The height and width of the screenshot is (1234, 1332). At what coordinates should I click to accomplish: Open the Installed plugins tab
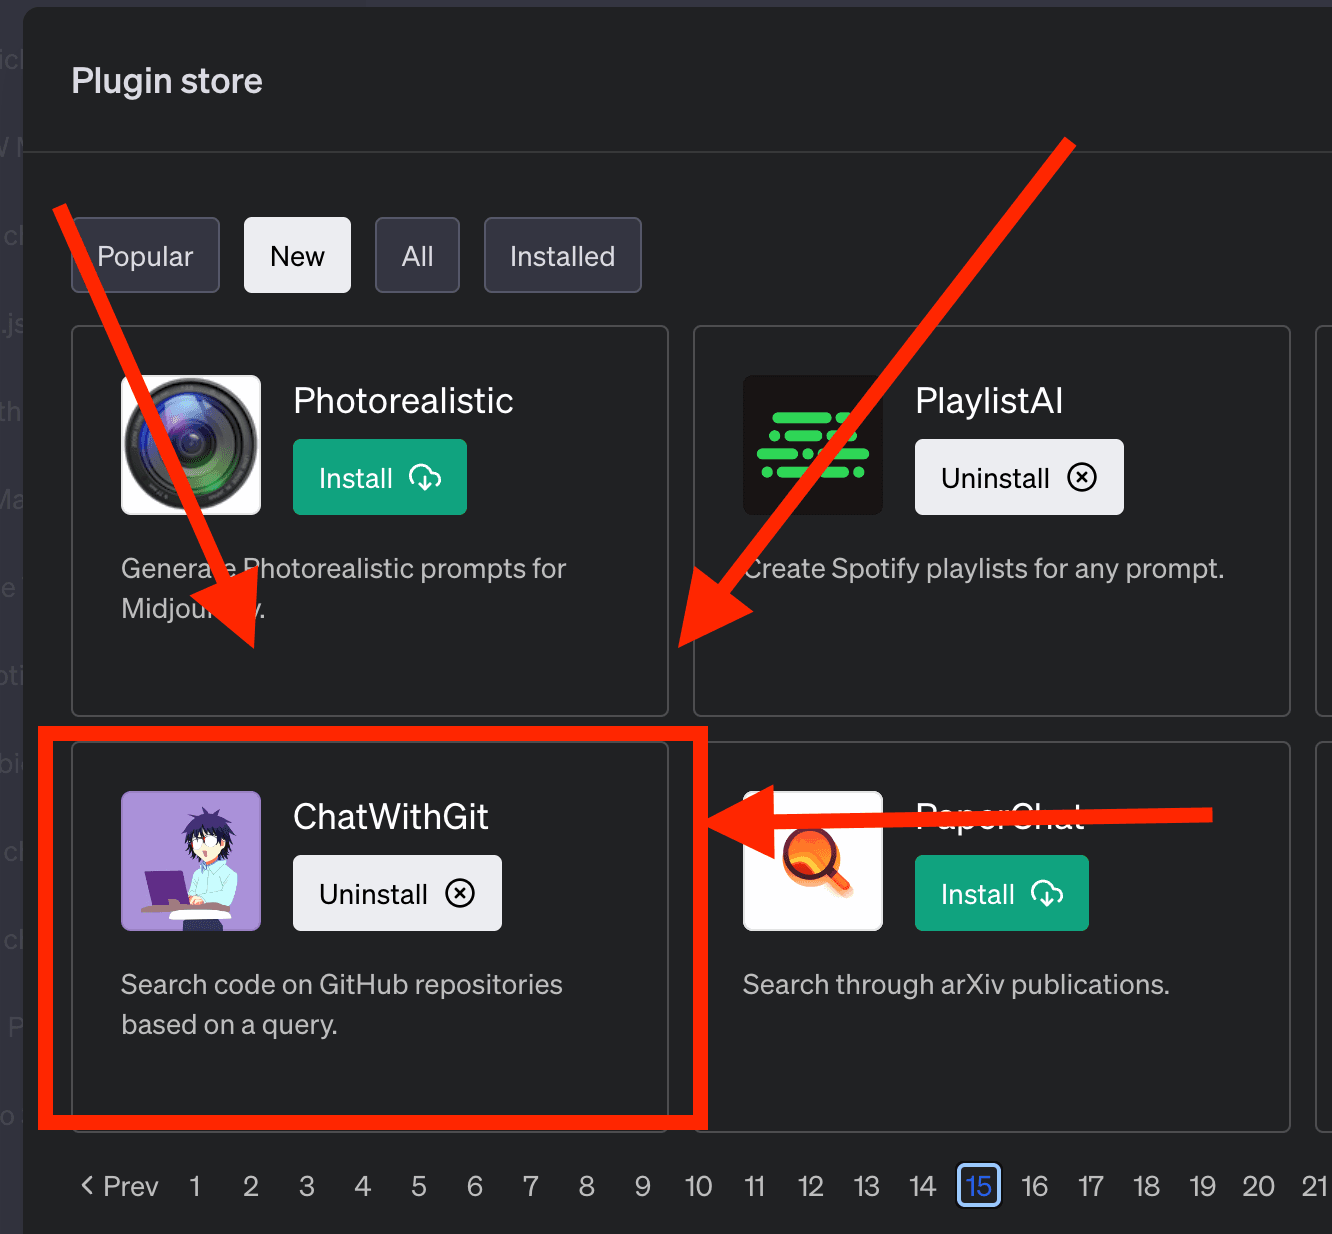tap(562, 255)
